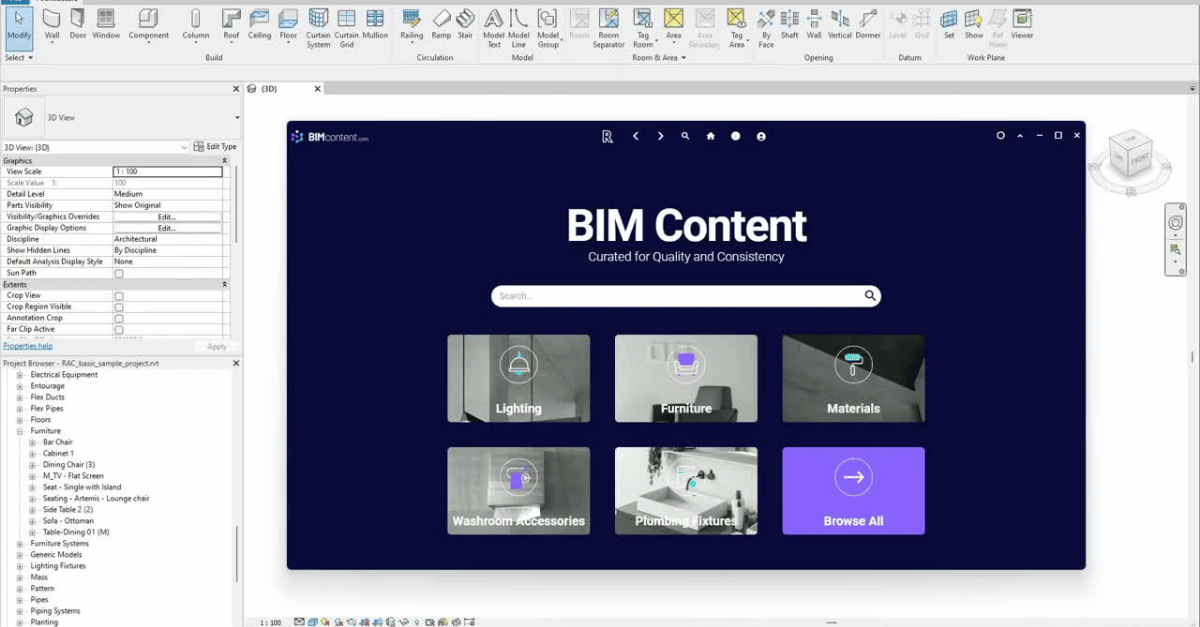Enable Far Clip Active checkbox
Viewport: 1200px width, 627px height.
coord(119,329)
